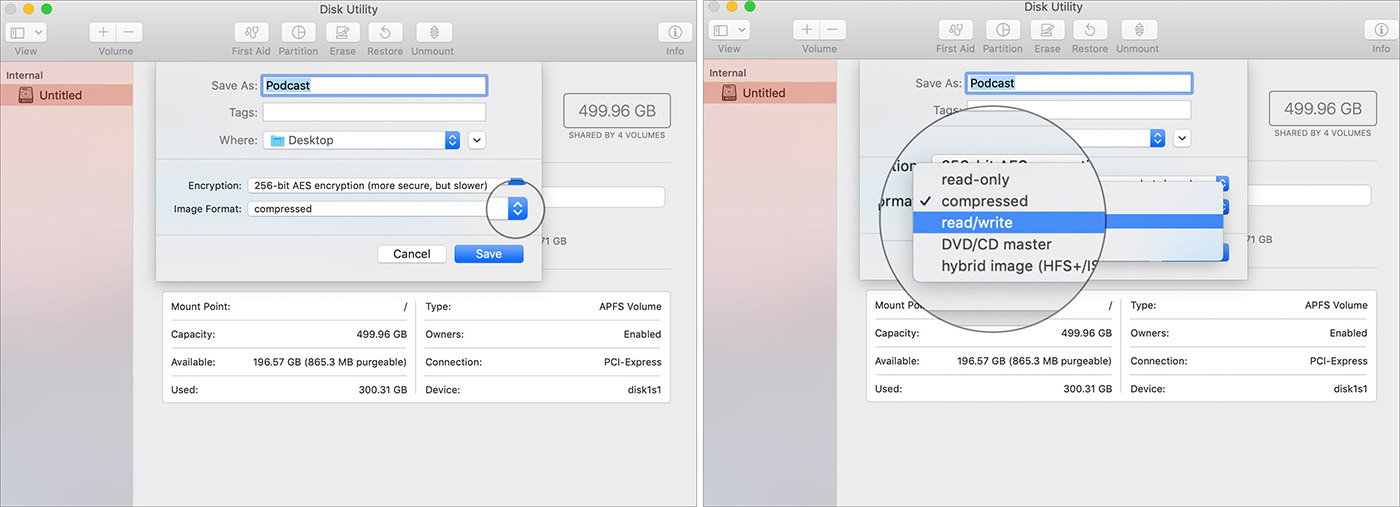Click Owners Enabled value in format-list window
Viewport: 1400px width, 507px height.
[x=1348, y=333]
